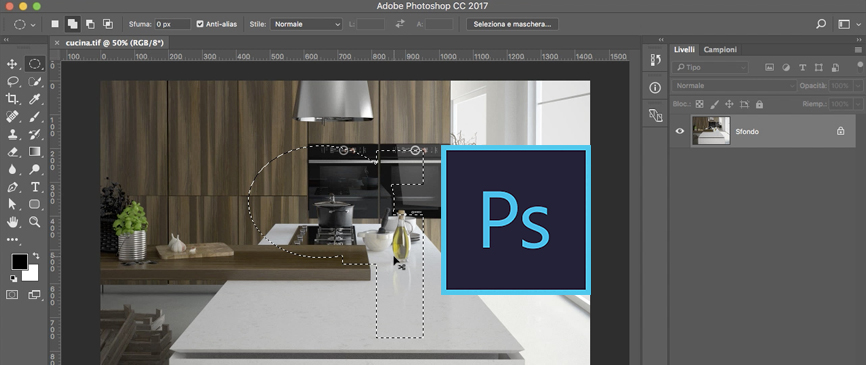Select the Eraser tool
The image size is (866, 365).
12,152
